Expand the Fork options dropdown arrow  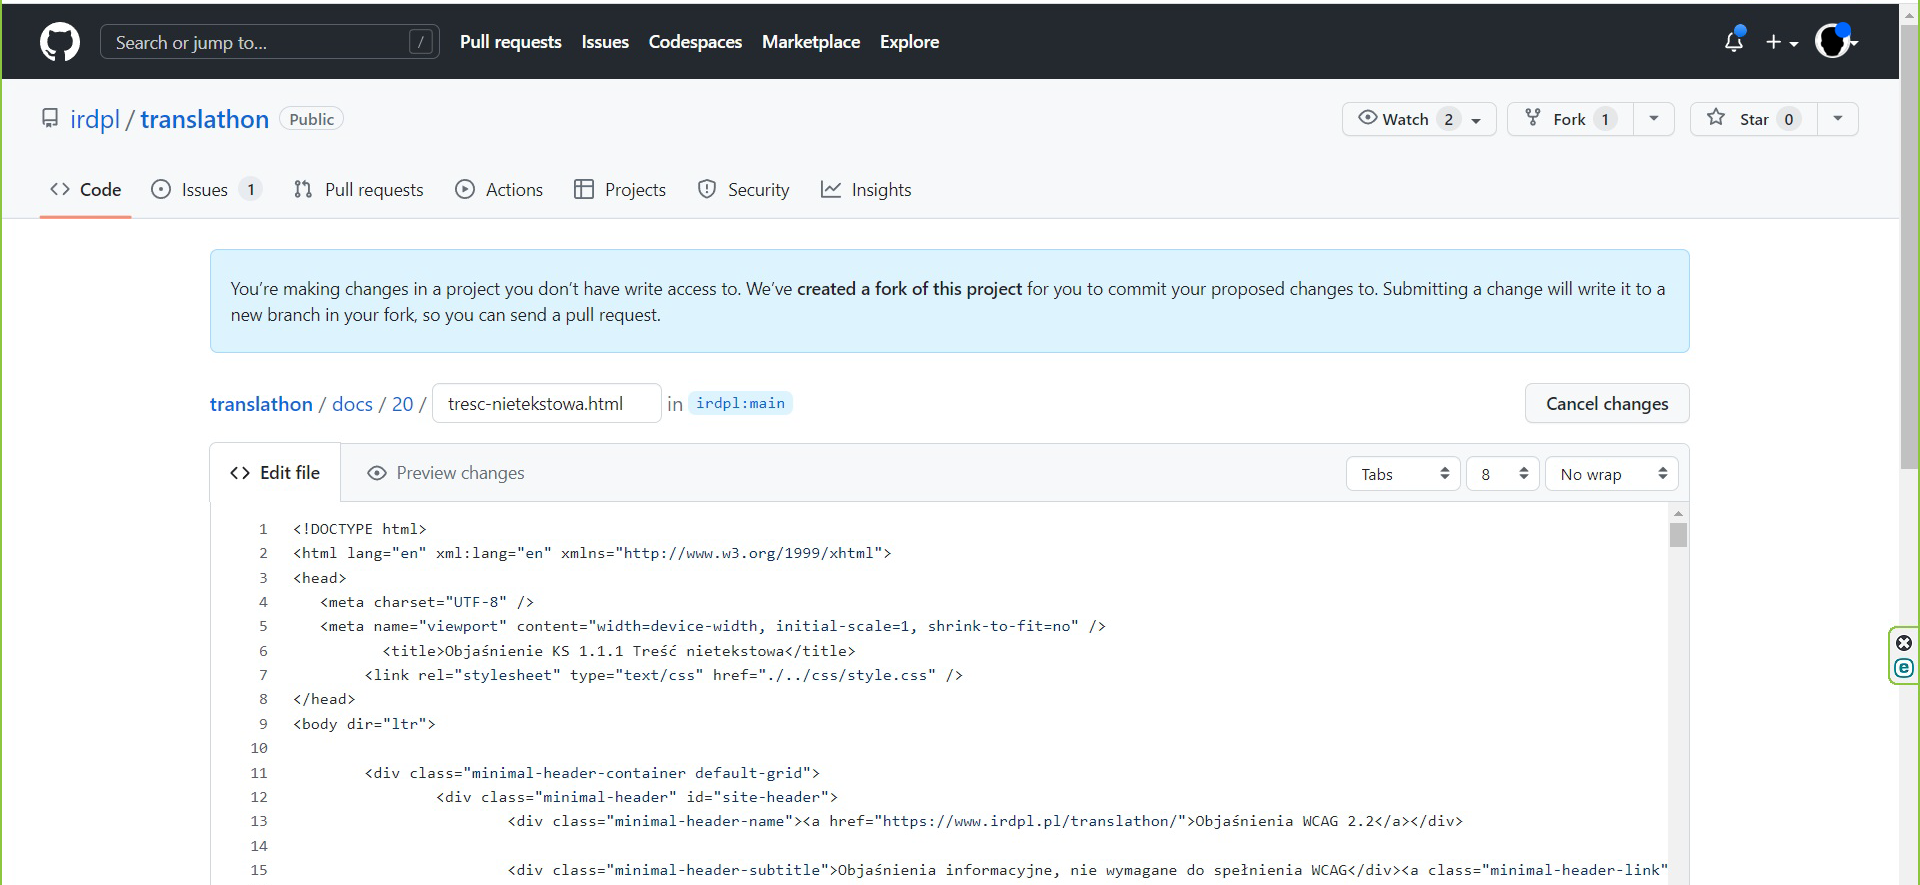[x=1654, y=119]
